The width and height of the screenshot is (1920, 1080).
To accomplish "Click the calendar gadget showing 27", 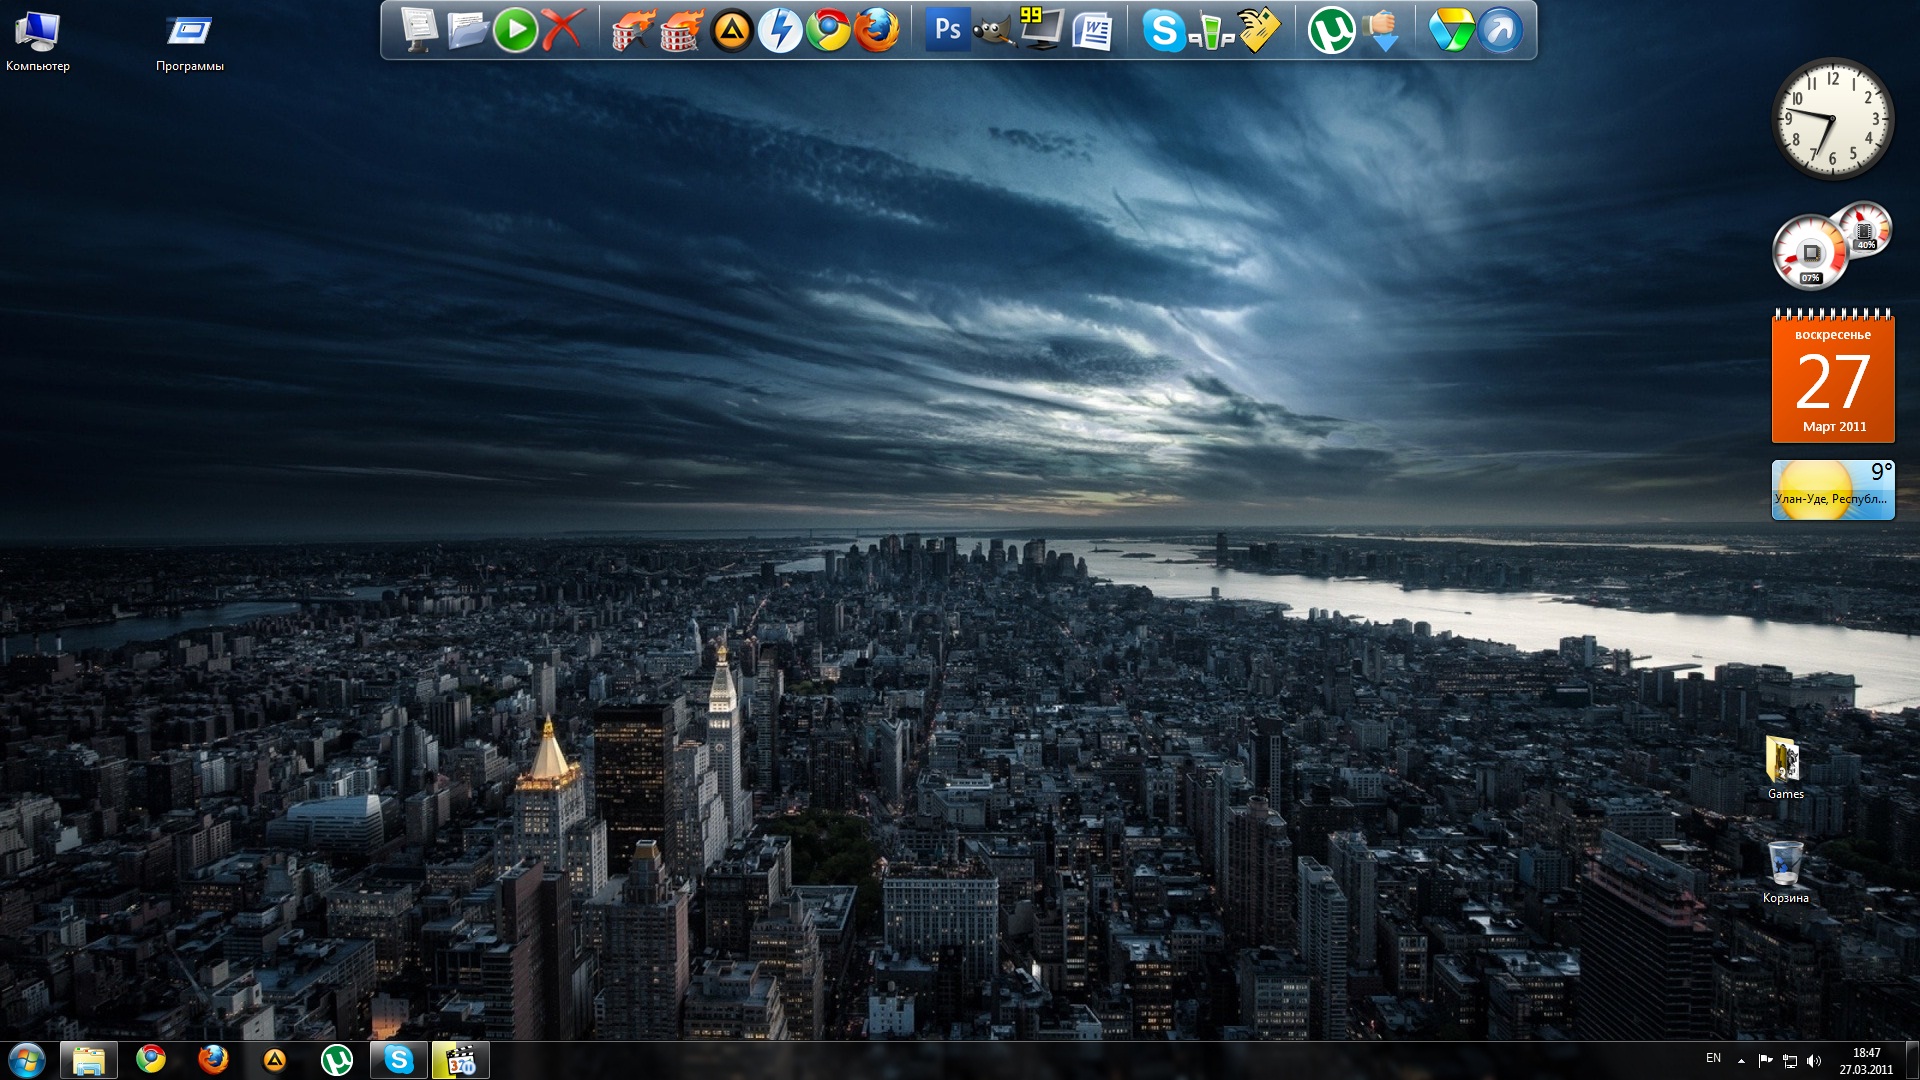I will point(1832,380).
